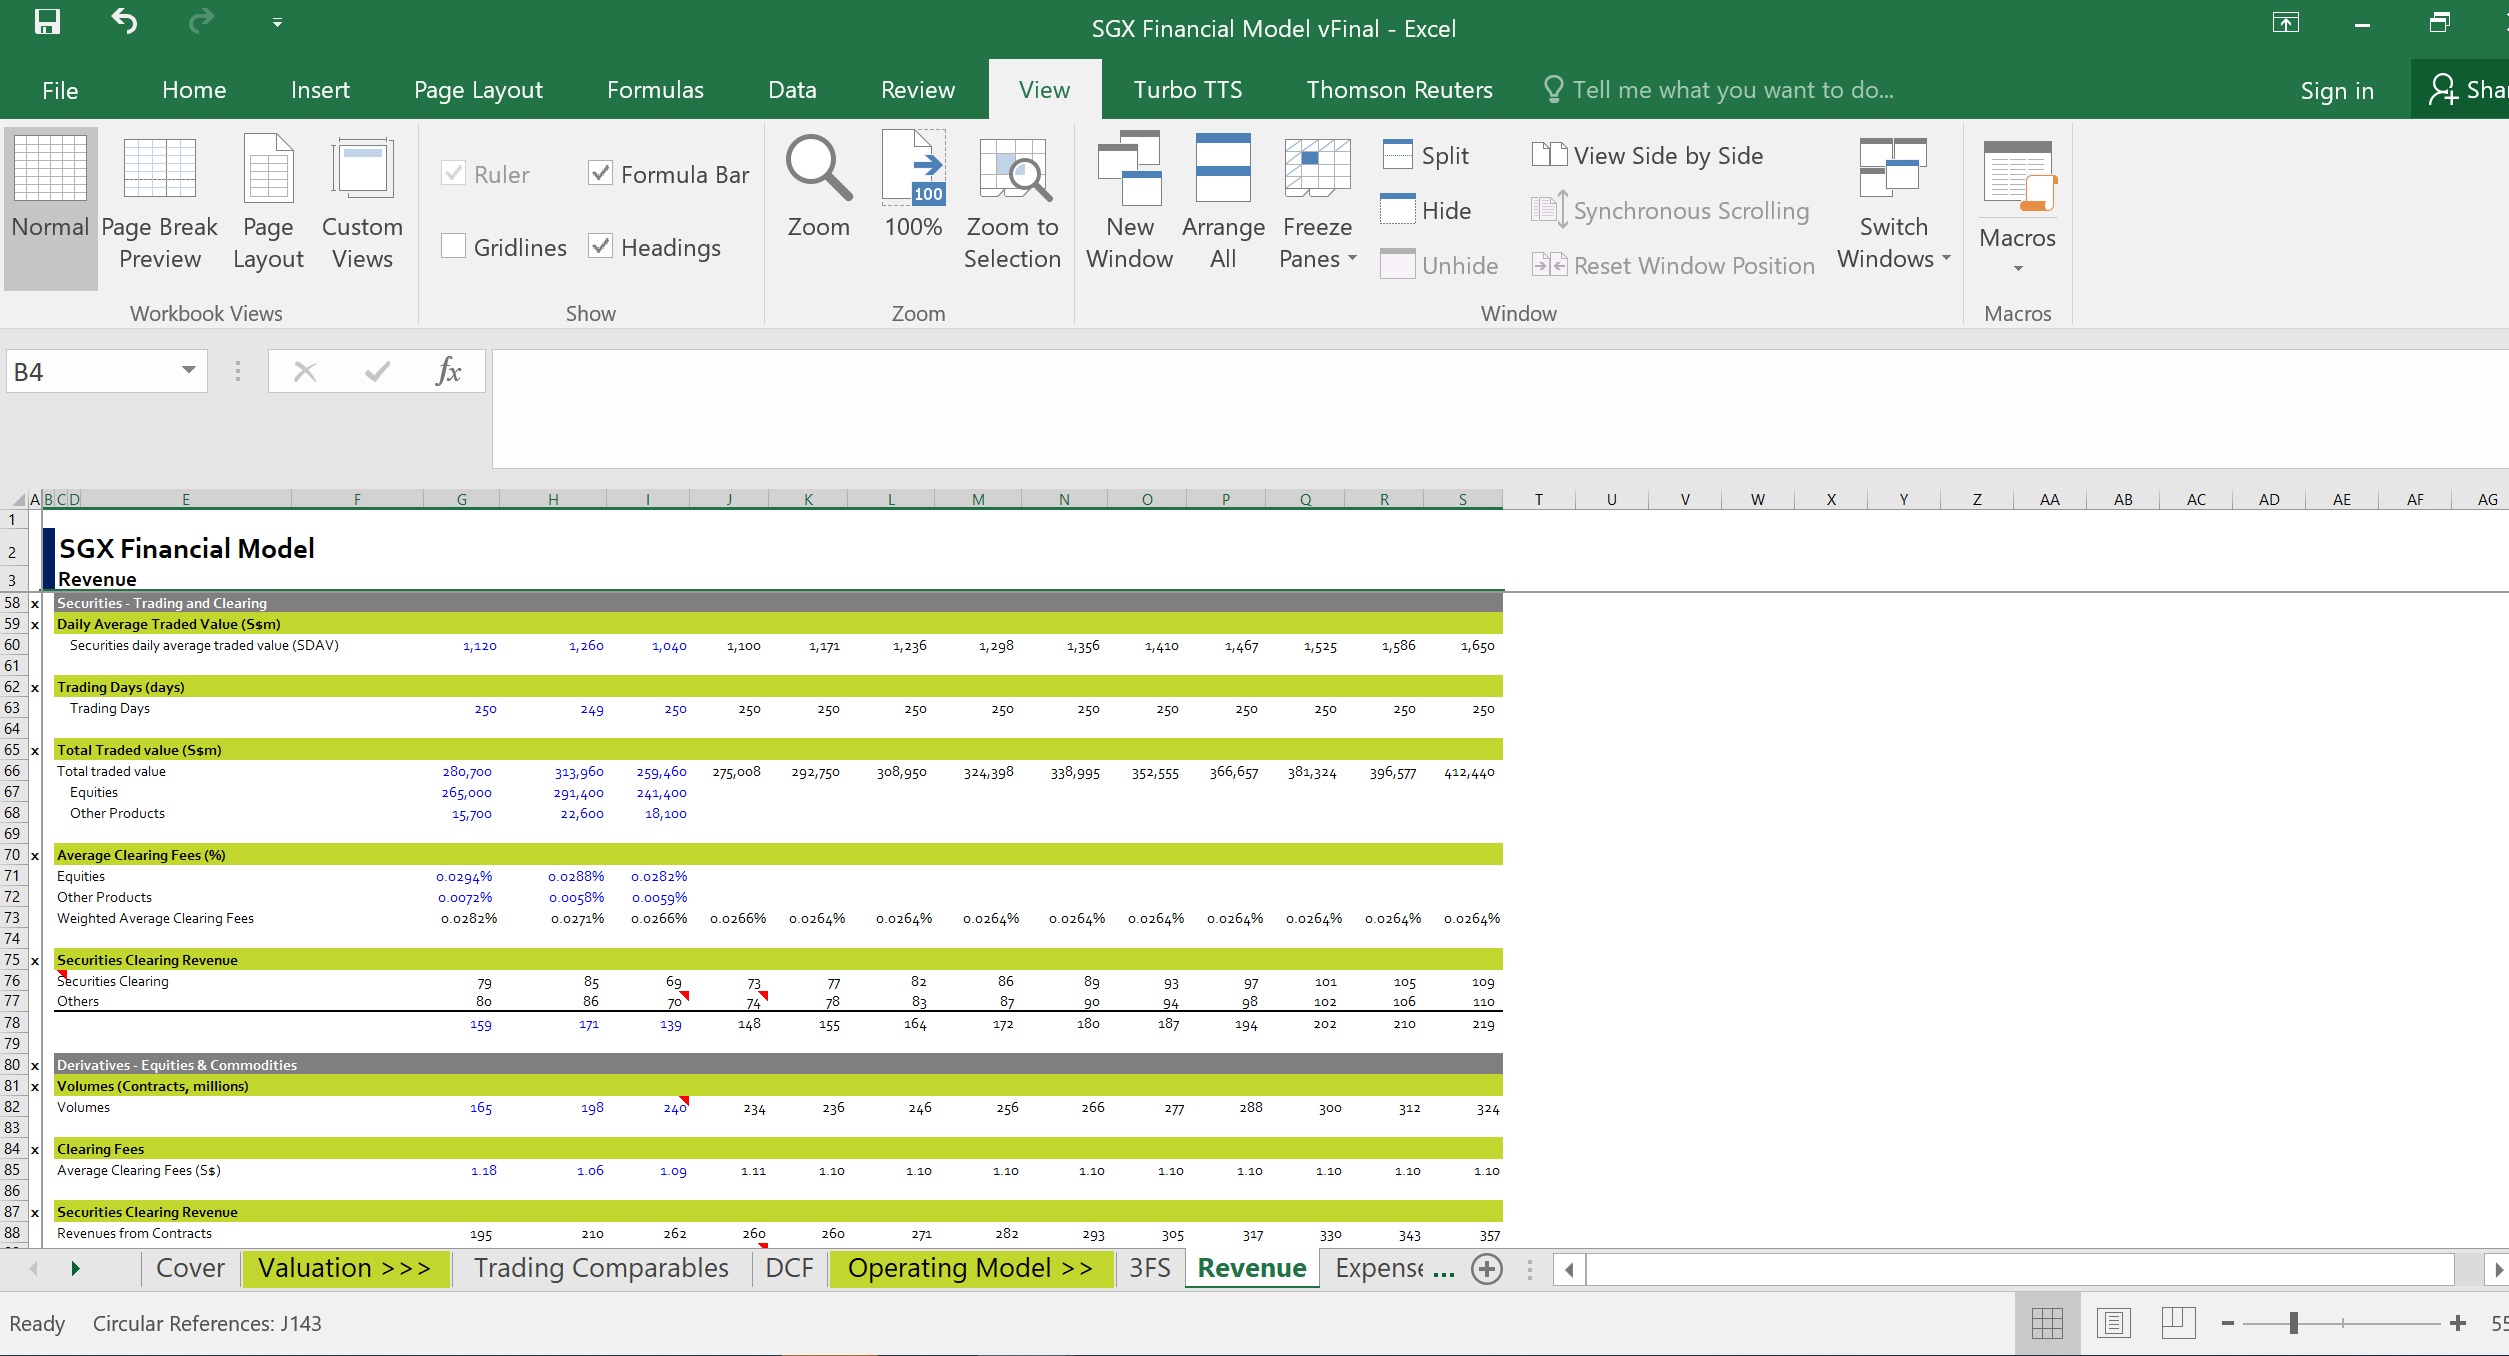Switch to the Insert ribbon tab
This screenshot has width=2509, height=1356.
click(x=320, y=90)
